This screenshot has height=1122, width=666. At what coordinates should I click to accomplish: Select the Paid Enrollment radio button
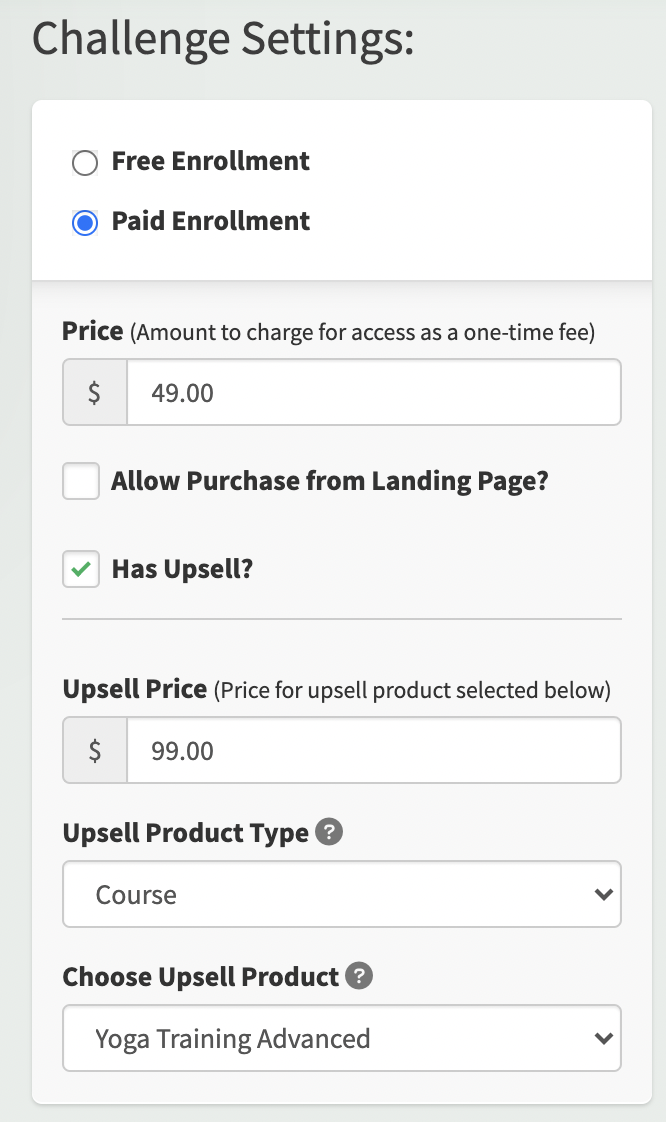coord(85,223)
